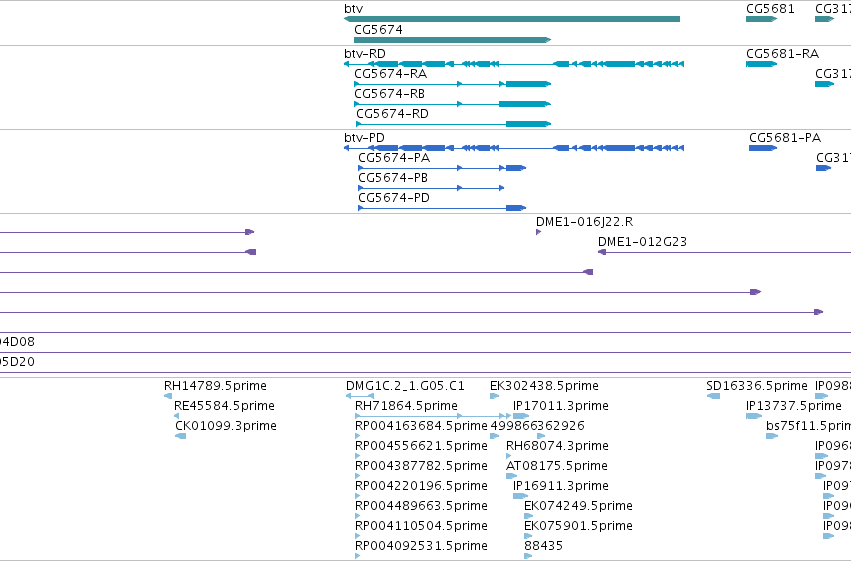
Task: Select the RH71864.5prime spliced EST line
Action: (433, 416)
